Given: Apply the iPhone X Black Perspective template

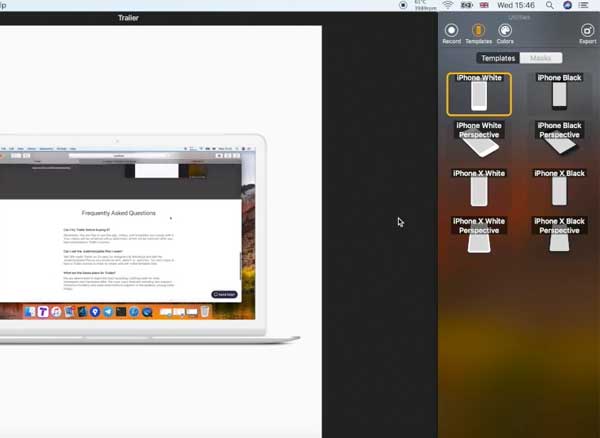Looking at the screenshot, I should coord(559,235).
